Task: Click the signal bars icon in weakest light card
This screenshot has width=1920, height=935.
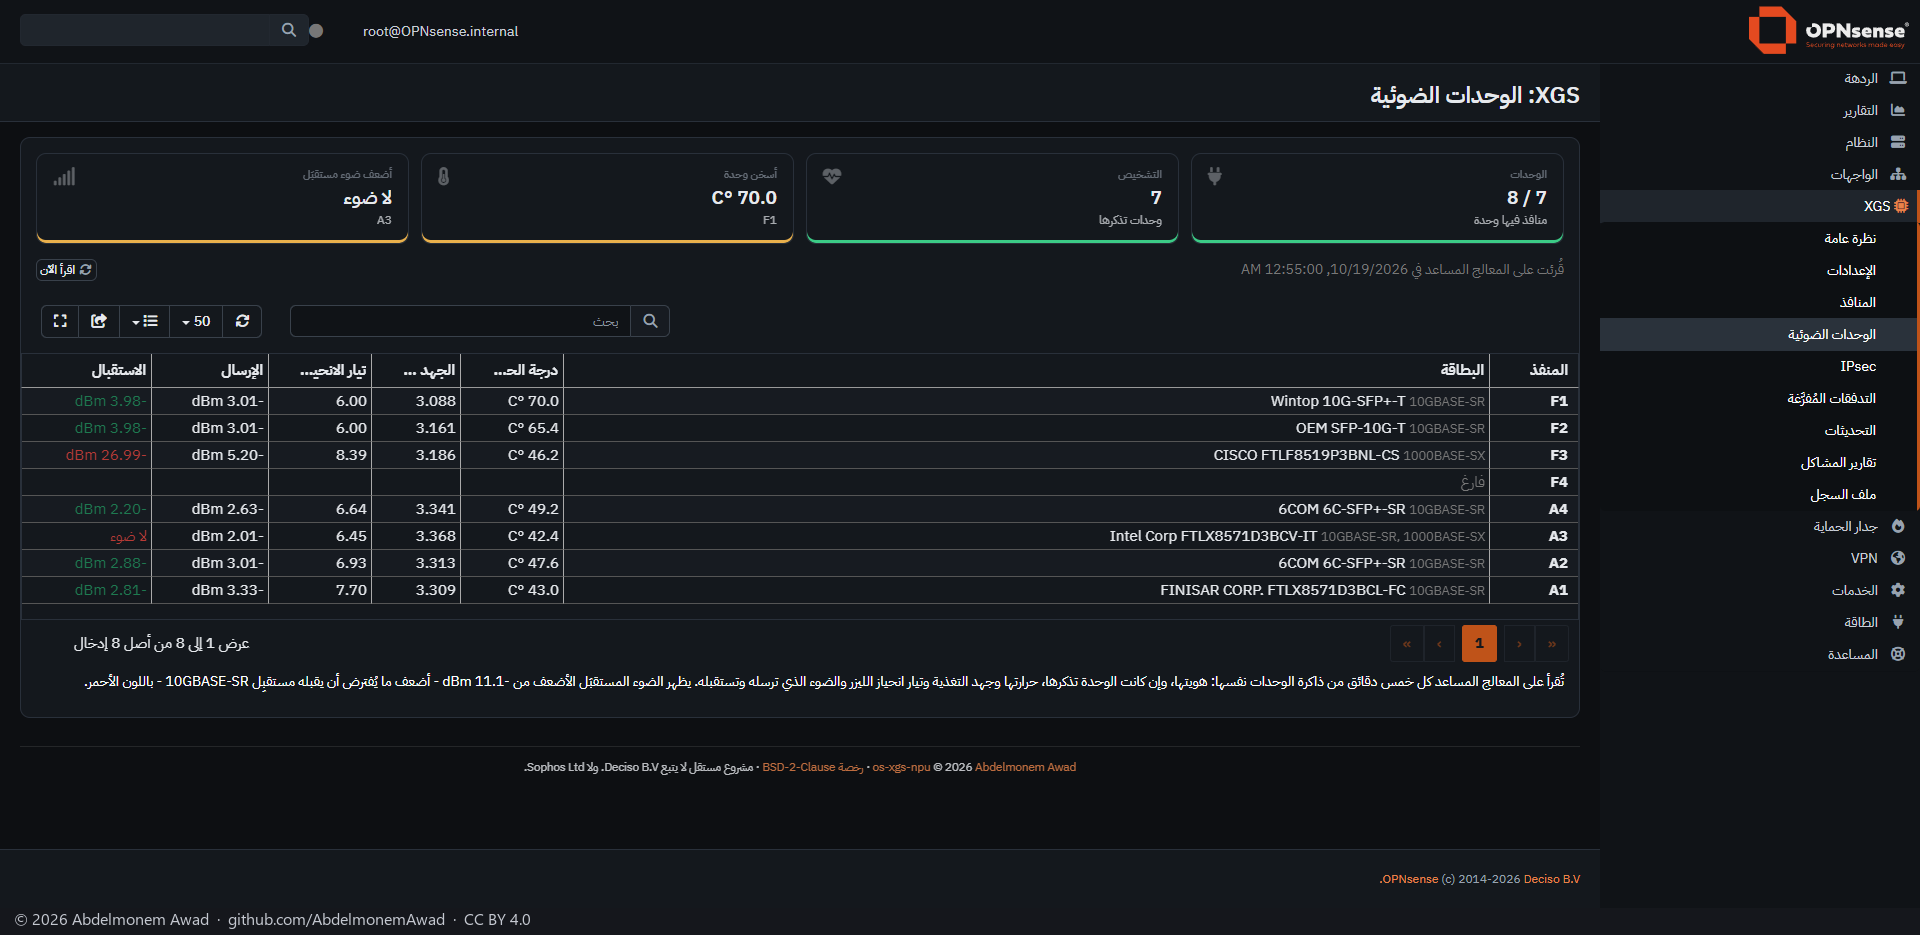Action: click(x=64, y=176)
